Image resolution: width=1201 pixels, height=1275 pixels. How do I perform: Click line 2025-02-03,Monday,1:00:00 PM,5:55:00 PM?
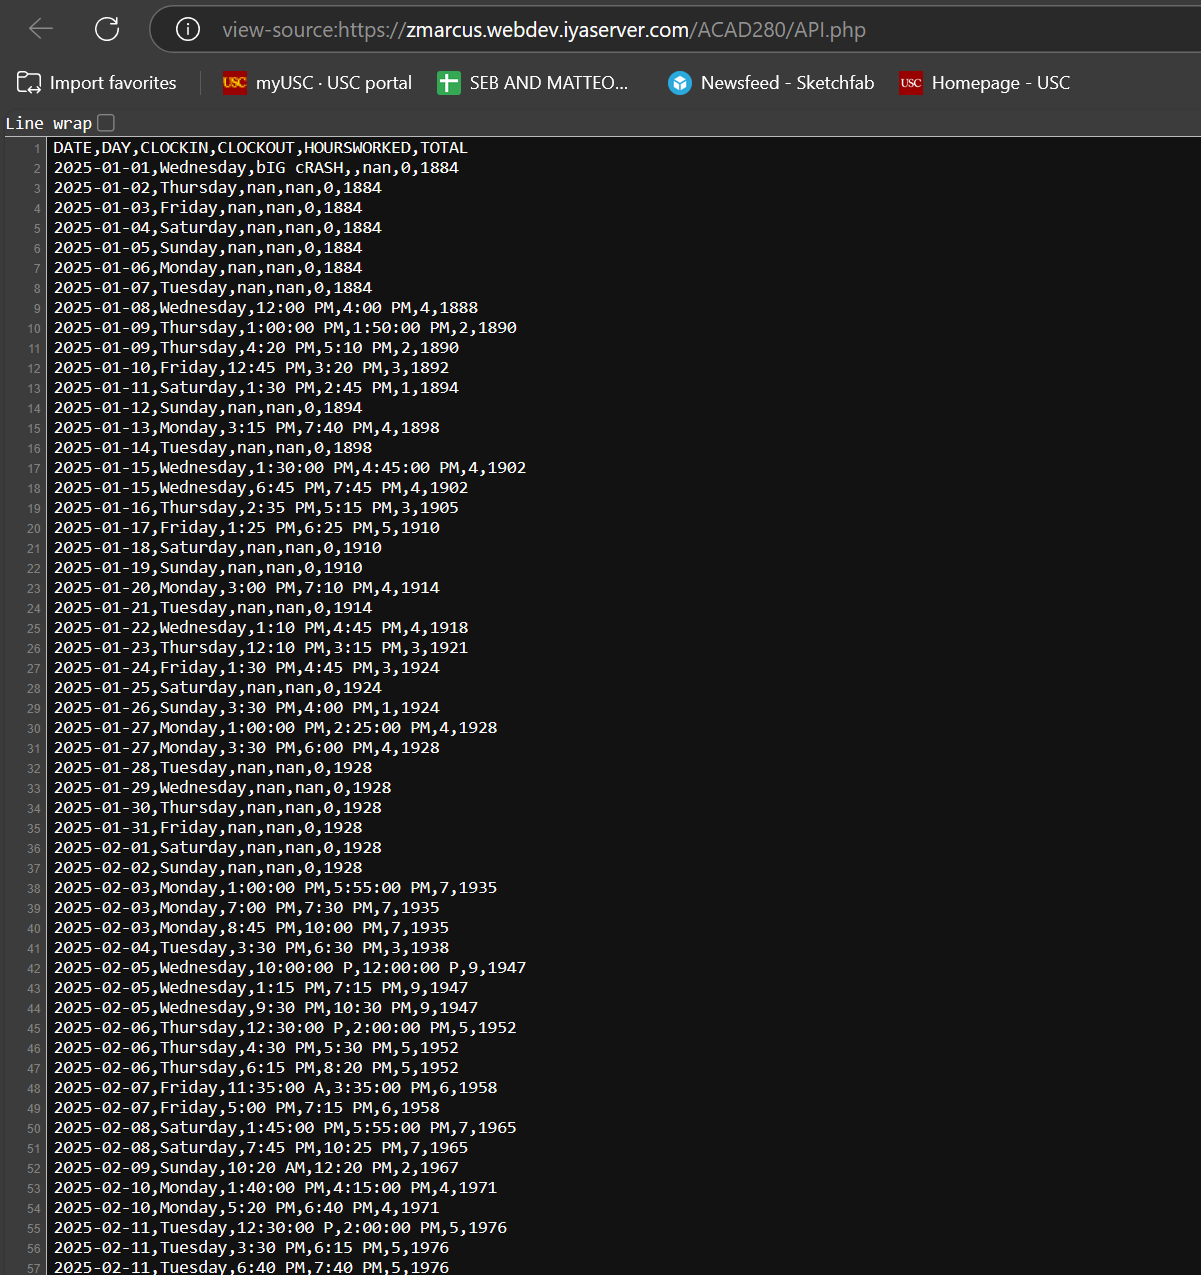(275, 888)
